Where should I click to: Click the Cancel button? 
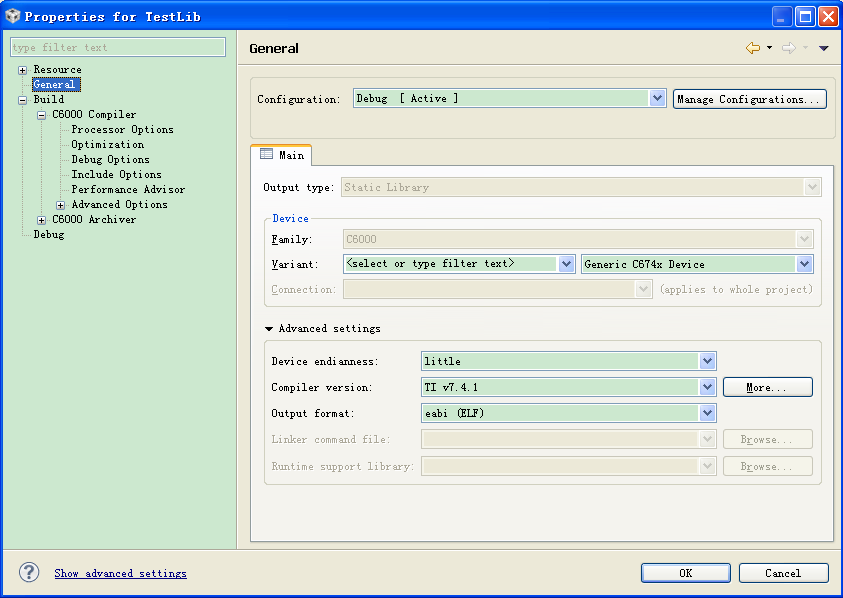click(783, 573)
